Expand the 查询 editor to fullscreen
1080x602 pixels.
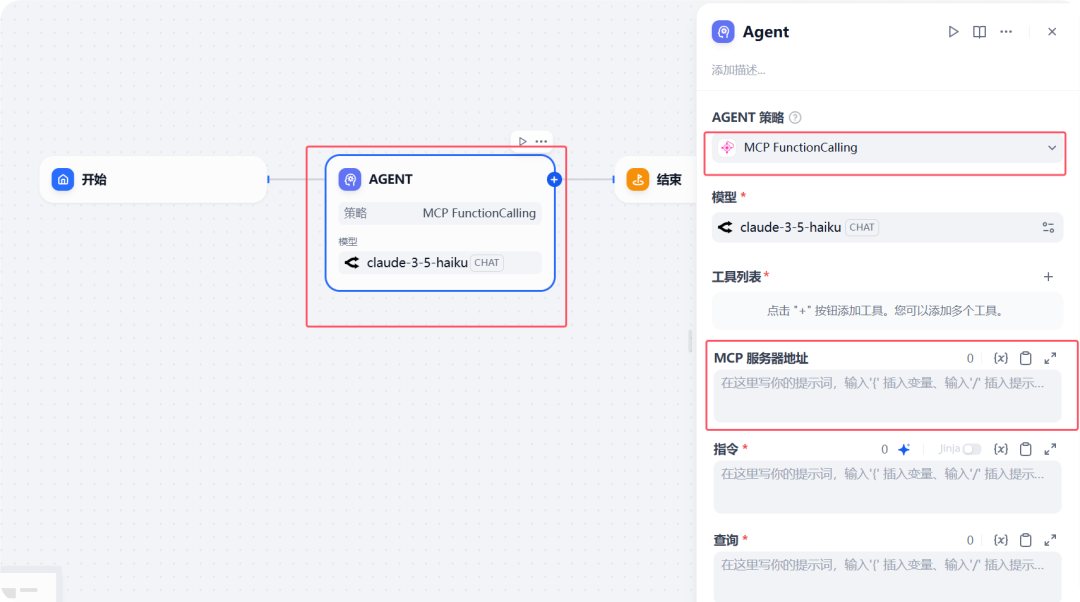coord(1050,540)
